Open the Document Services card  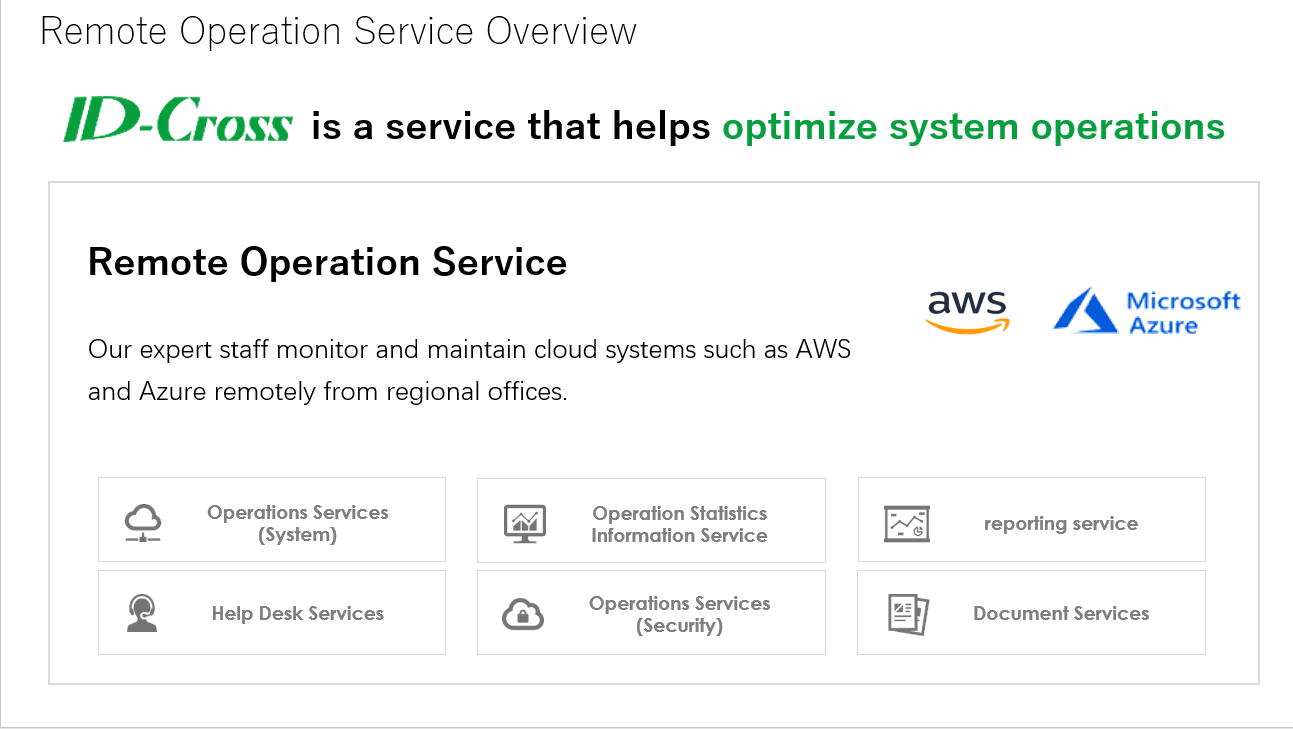coord(1031,612)
